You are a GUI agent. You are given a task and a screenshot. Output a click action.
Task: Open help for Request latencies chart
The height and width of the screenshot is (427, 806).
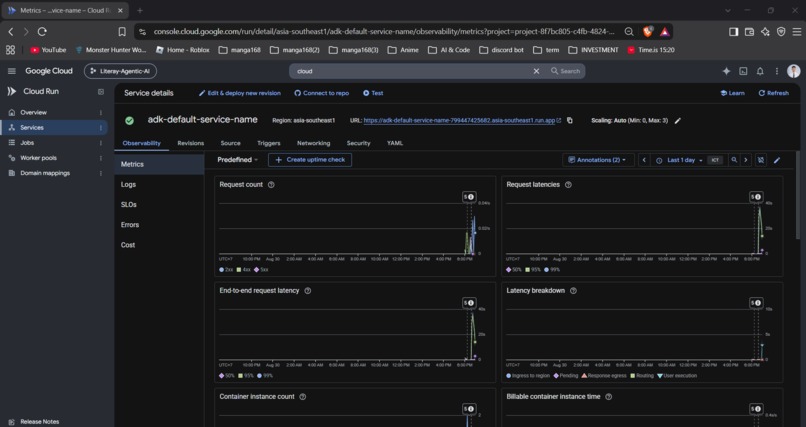coord(568,184)
